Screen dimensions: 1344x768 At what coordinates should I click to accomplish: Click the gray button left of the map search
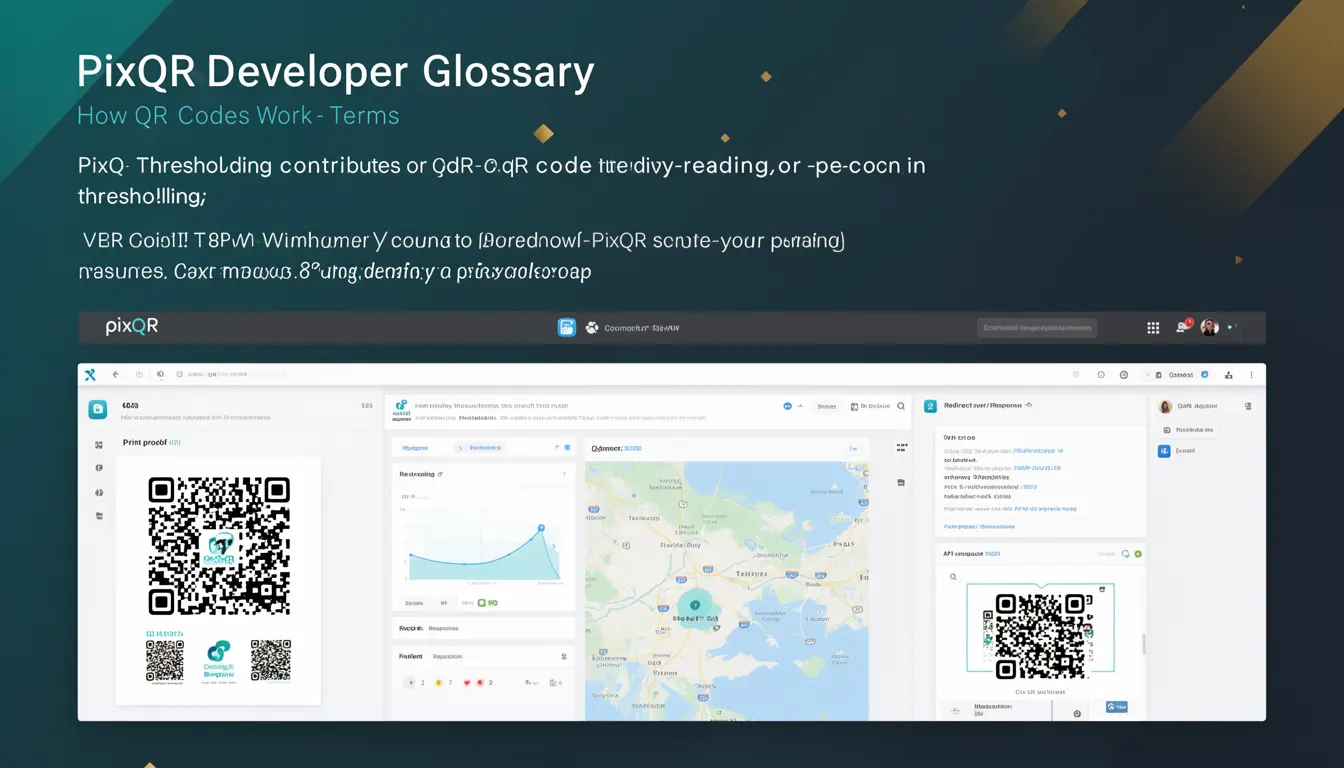pos(826,406)
